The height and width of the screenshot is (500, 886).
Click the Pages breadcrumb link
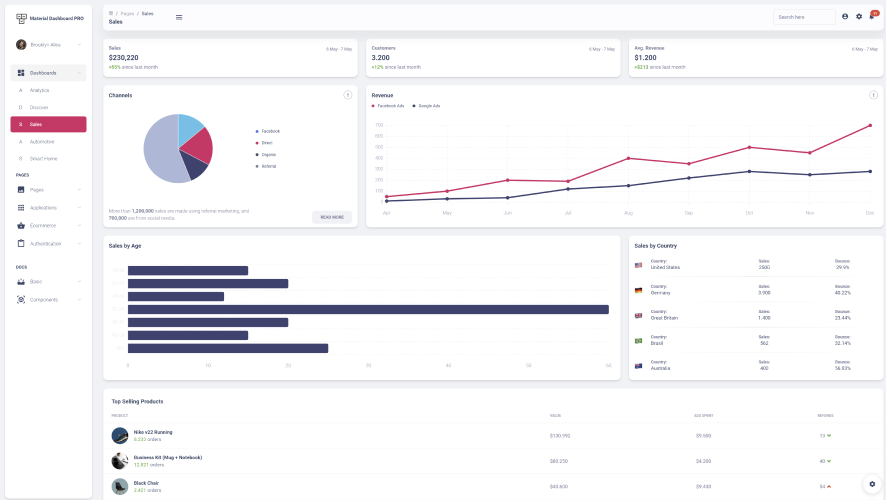coord(127,13)
